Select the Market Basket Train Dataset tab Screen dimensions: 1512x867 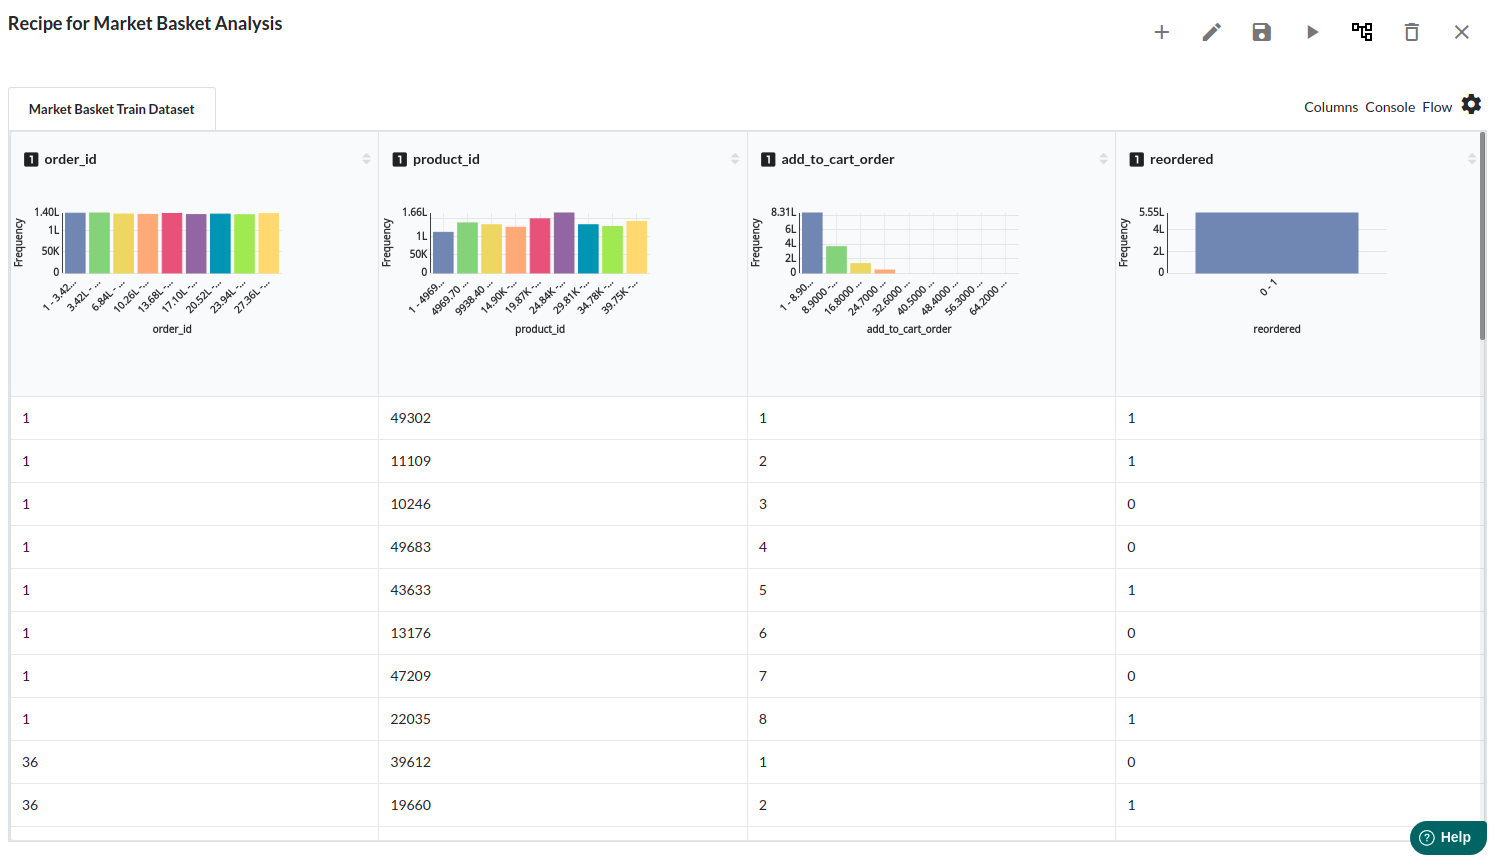click(x=112, y=109)
